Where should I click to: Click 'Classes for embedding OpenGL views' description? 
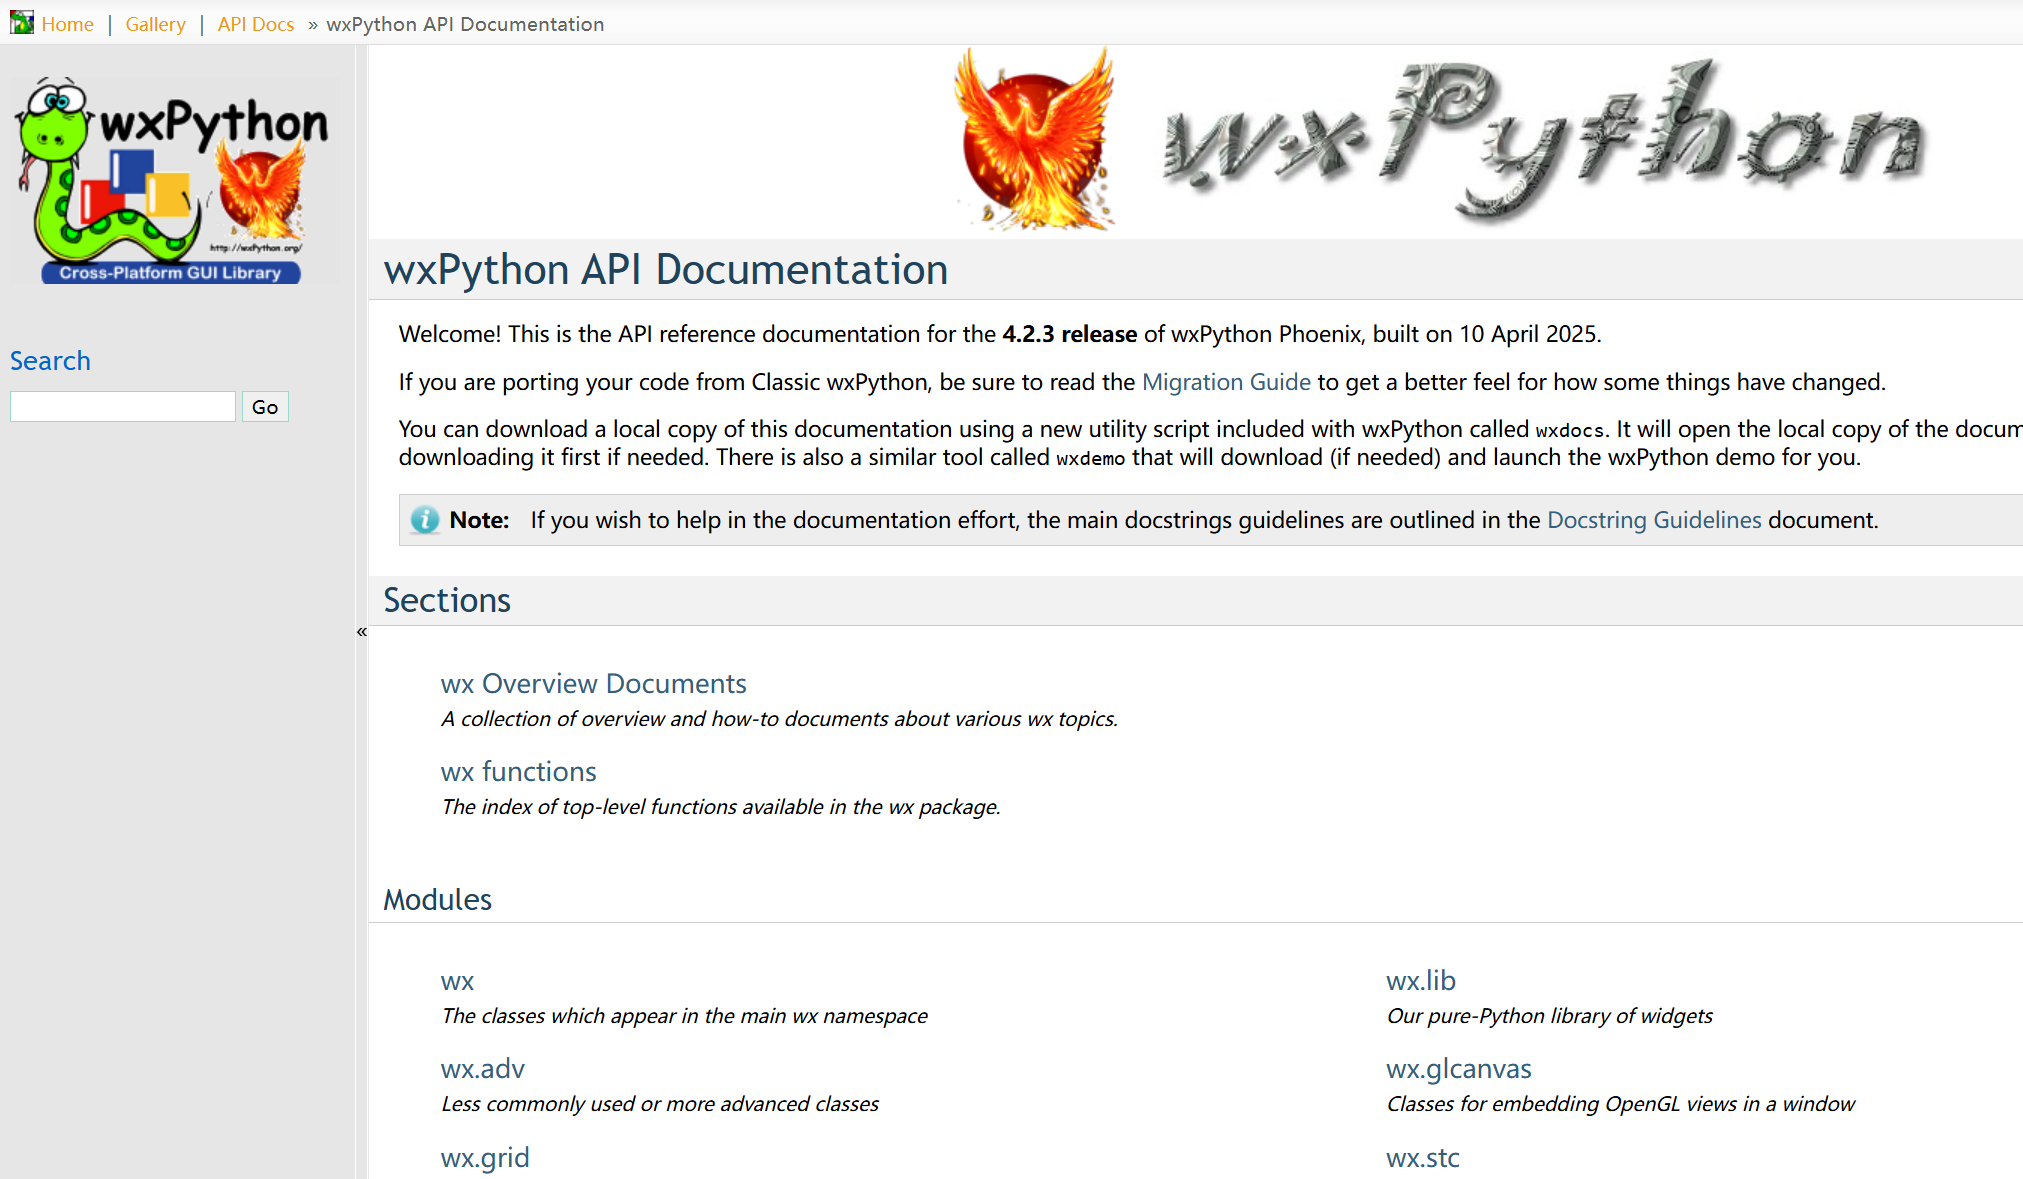coord(1620,1104)
